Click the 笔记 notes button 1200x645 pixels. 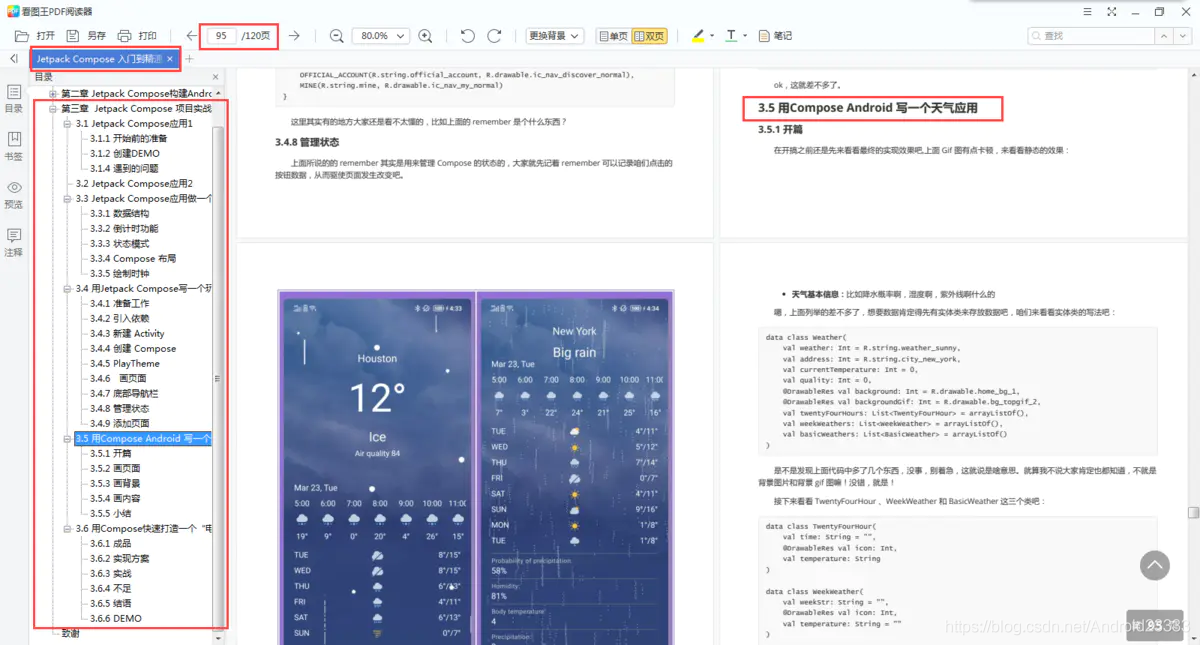point(776,35)
